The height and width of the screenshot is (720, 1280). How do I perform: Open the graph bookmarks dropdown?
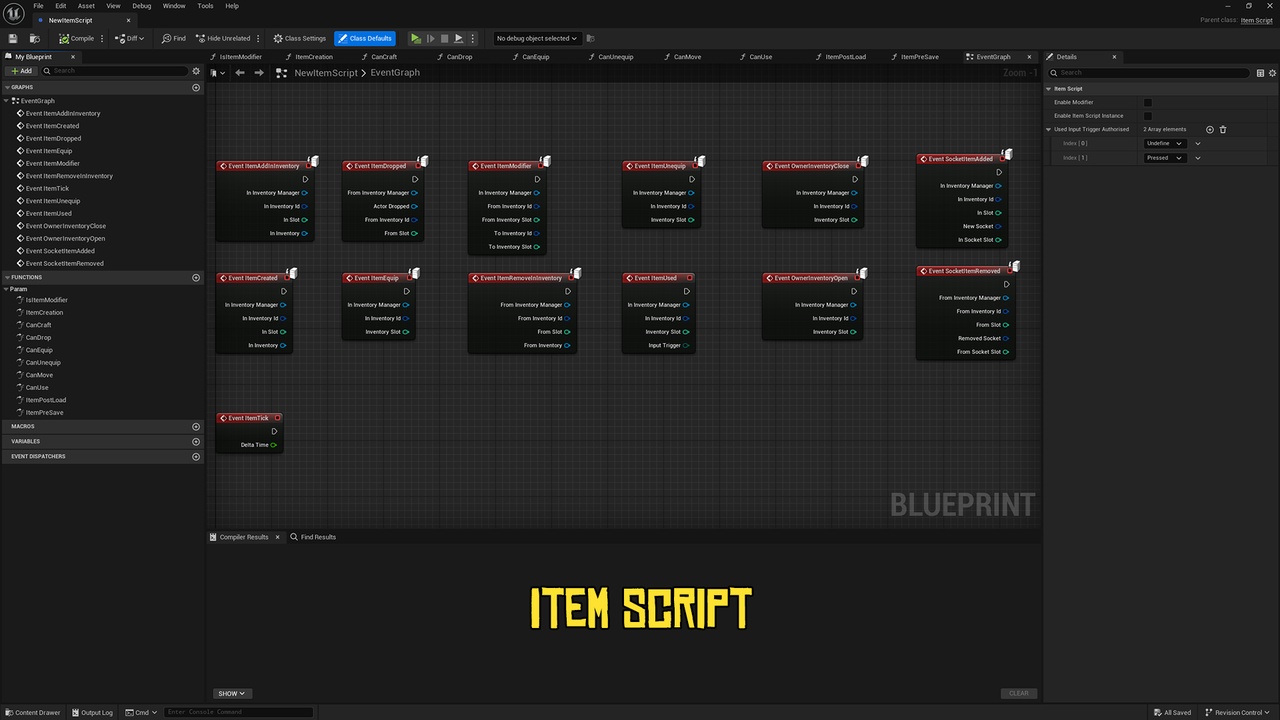pyautogui.click(x=219, y=72)
